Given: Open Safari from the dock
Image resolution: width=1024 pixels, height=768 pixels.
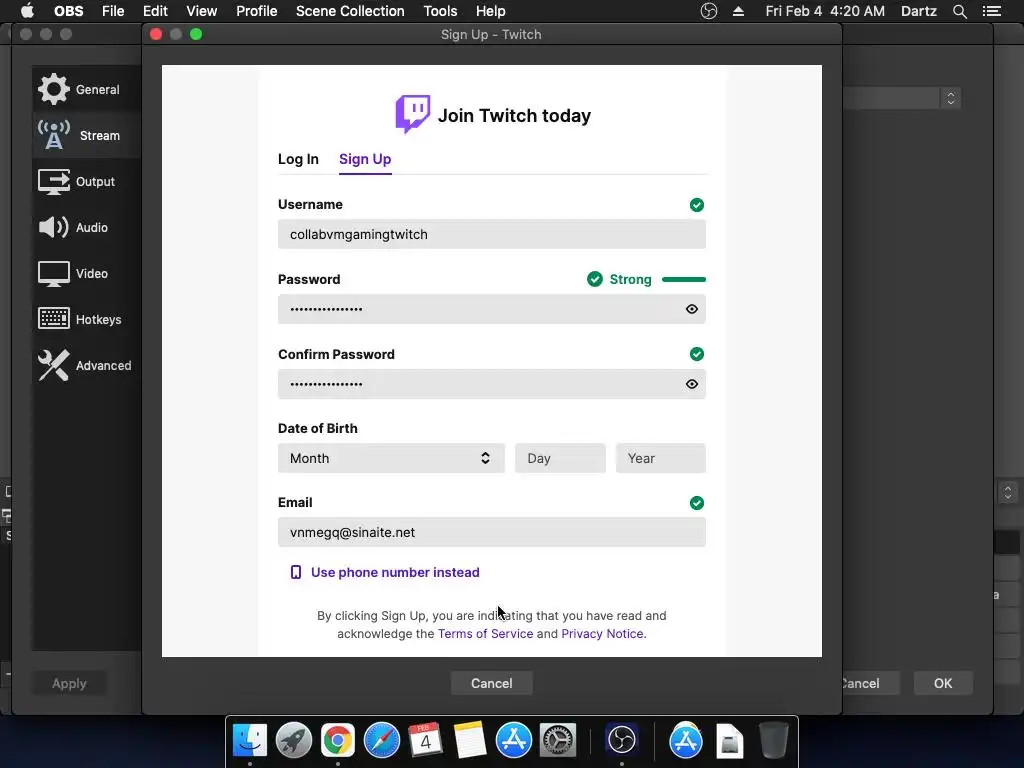Looking at the screenshot, I should click(381, 741).
